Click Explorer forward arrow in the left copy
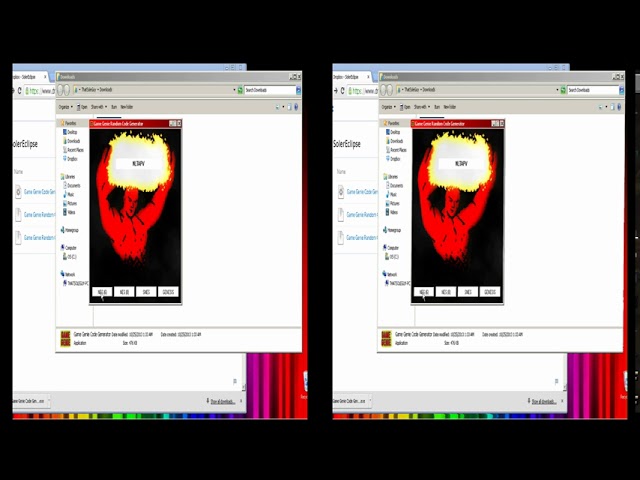 pos(67,90)
